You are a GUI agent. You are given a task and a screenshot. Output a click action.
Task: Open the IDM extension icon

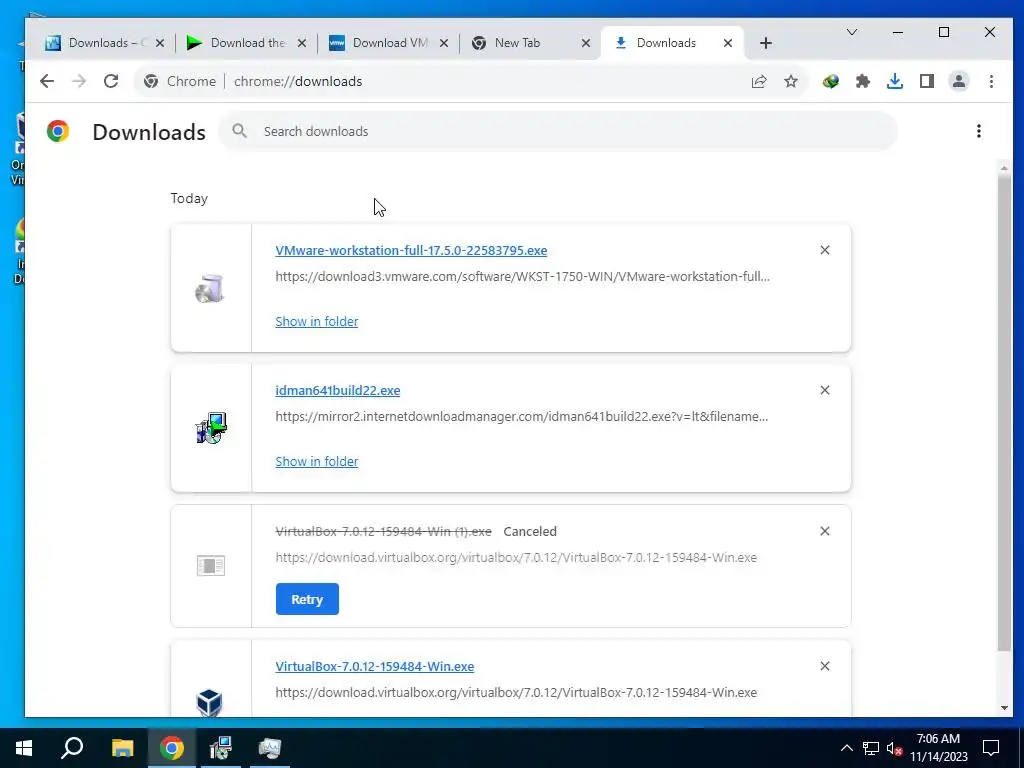pos(831,81)
